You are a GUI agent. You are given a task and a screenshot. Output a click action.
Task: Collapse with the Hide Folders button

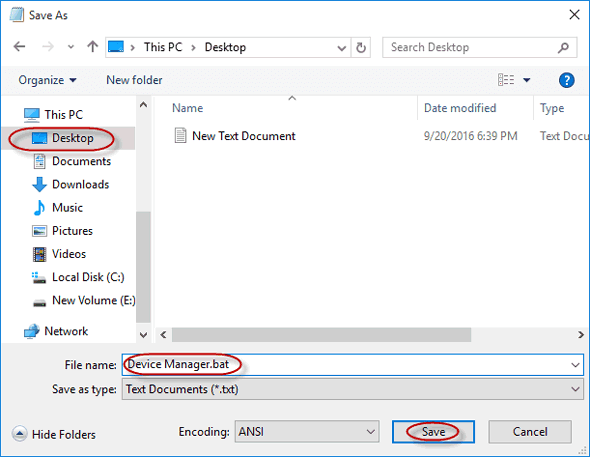[54, 434]
